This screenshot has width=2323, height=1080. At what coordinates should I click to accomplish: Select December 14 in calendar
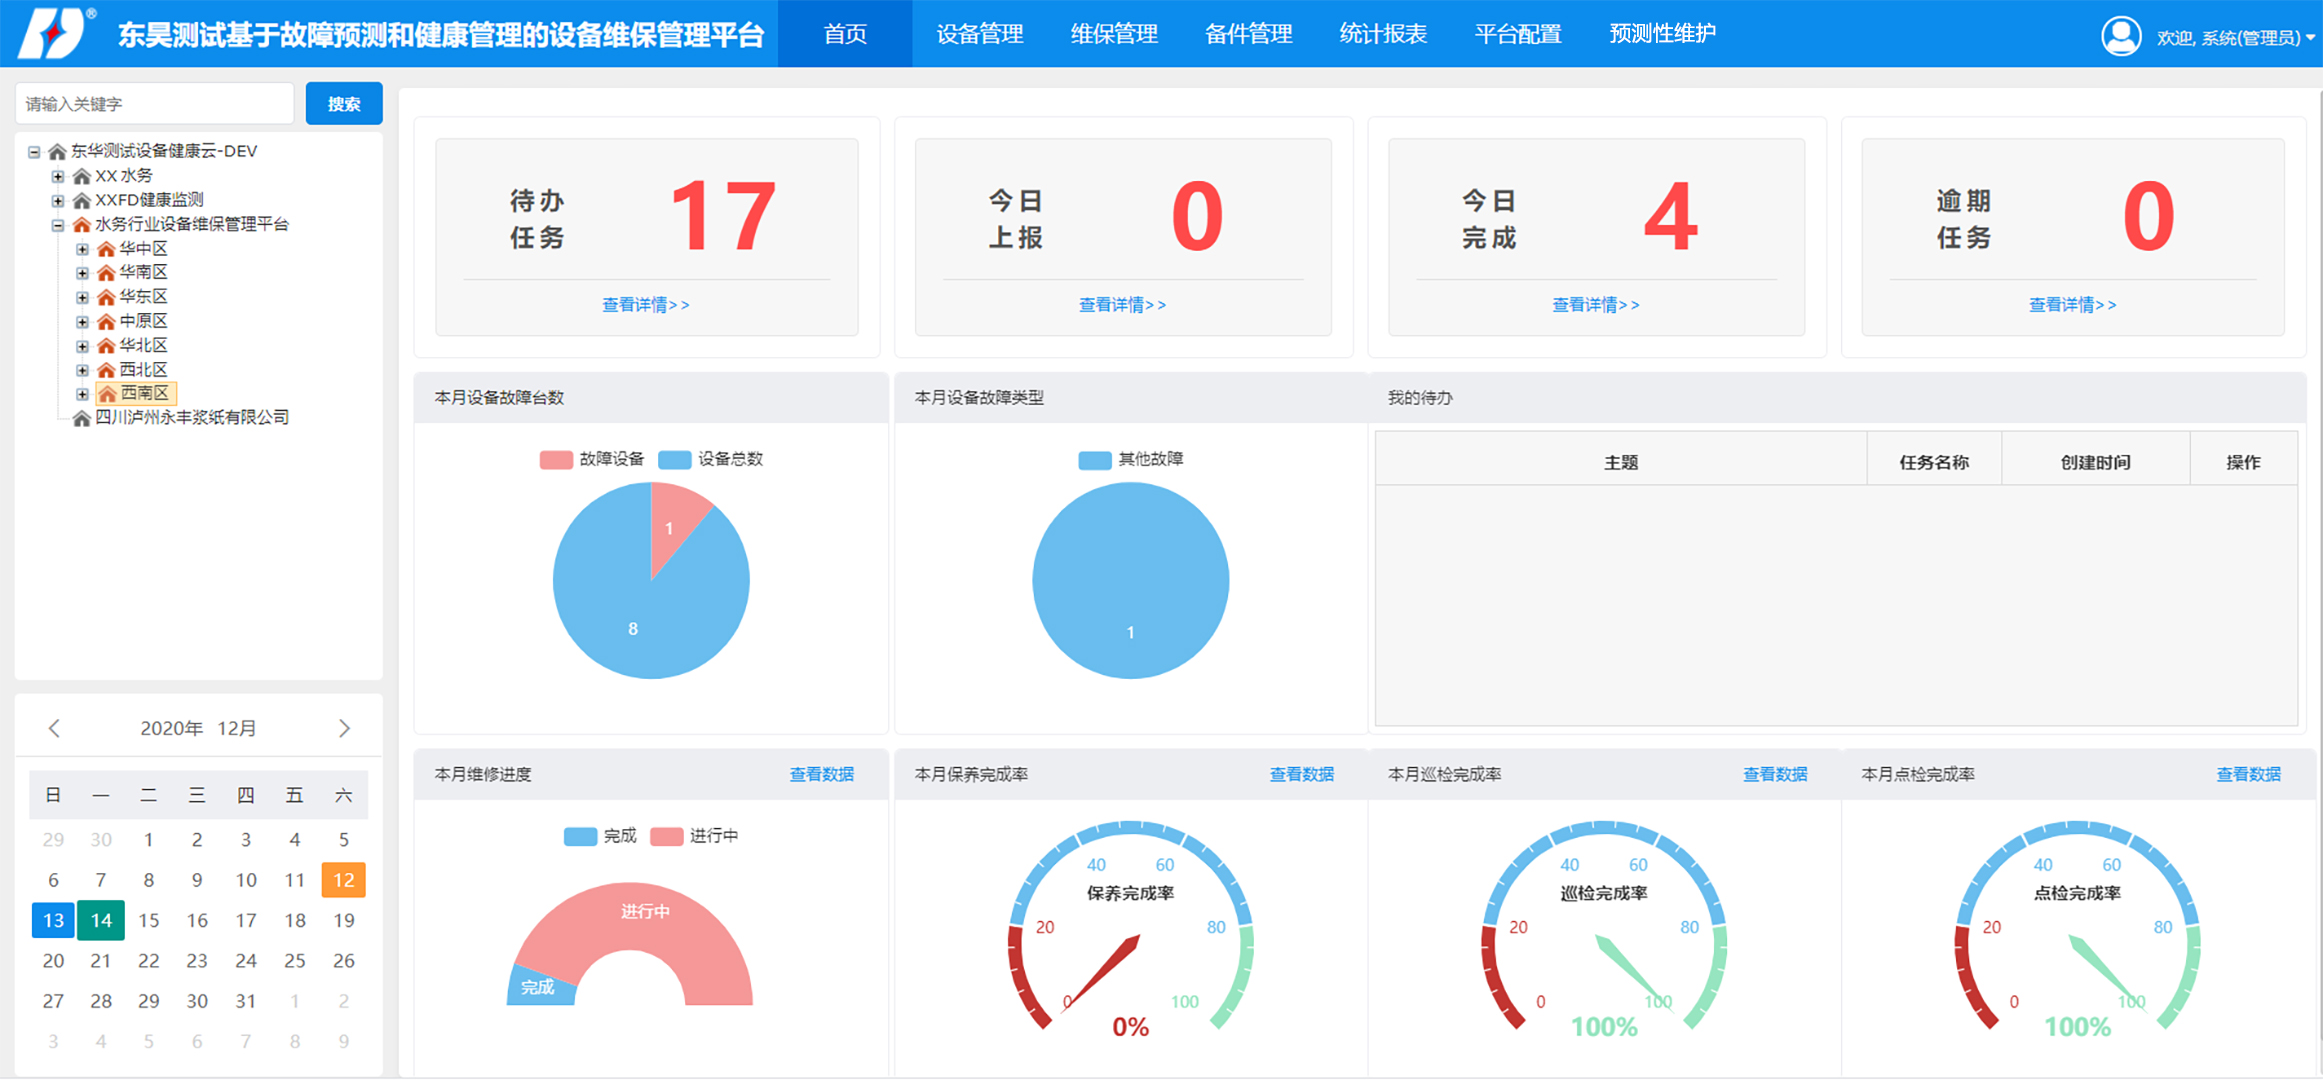click(101, 920)
